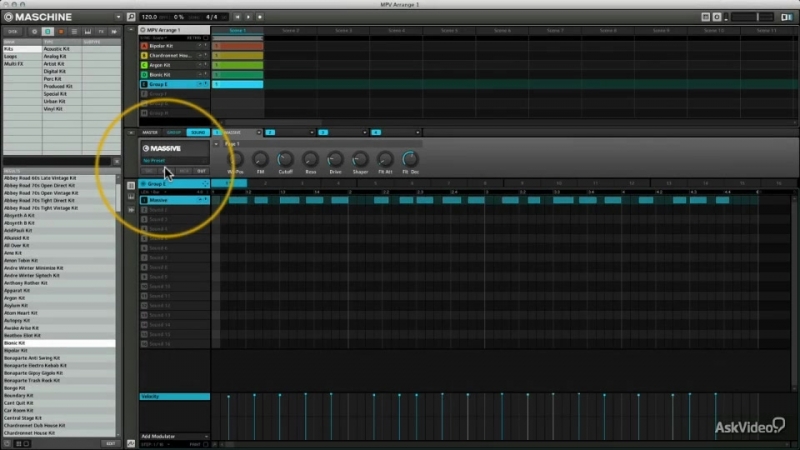Click the Drive knob
Screen dimensions: 800x450
tap(335, 159)
